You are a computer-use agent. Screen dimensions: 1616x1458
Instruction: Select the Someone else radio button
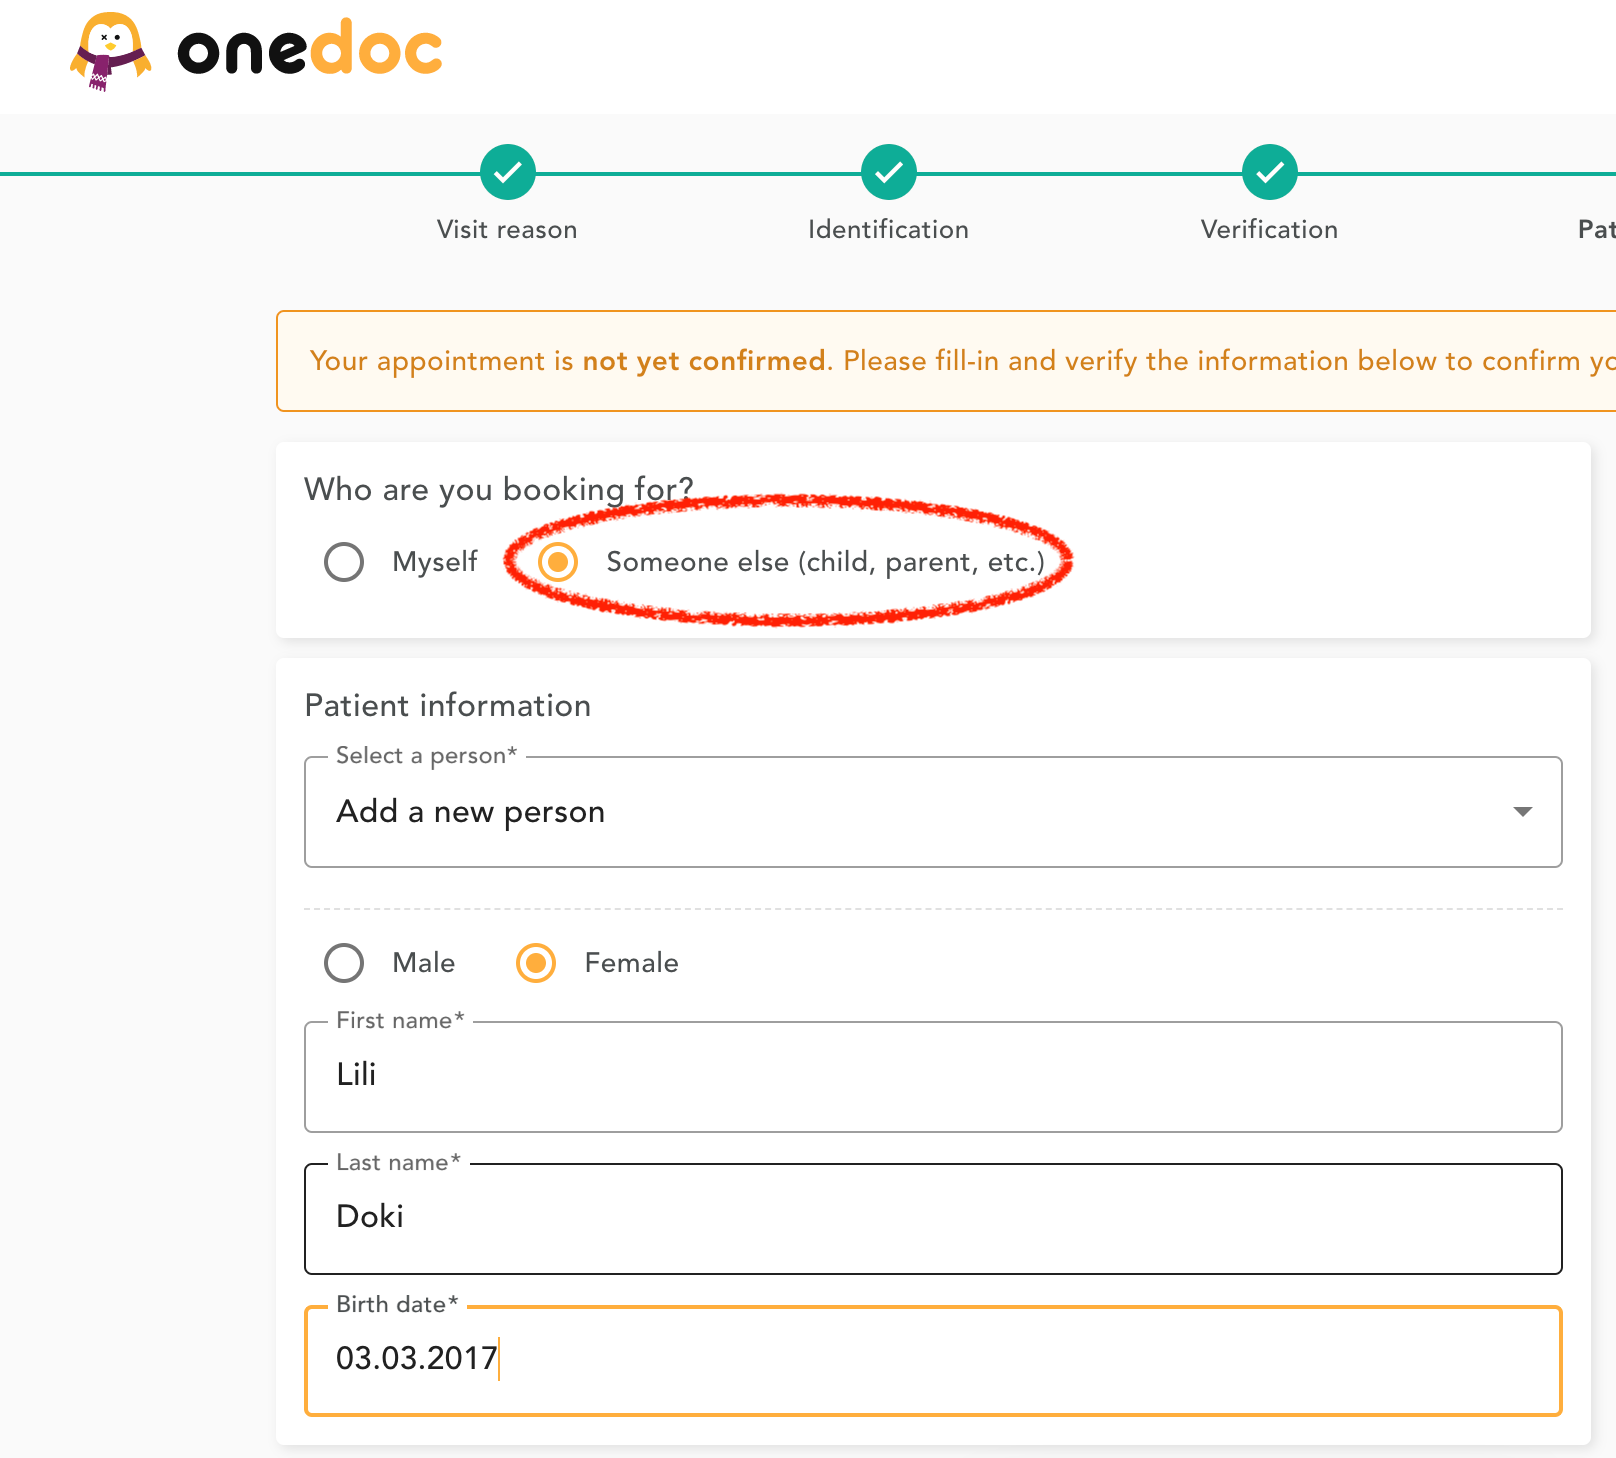tap(558, 562)
